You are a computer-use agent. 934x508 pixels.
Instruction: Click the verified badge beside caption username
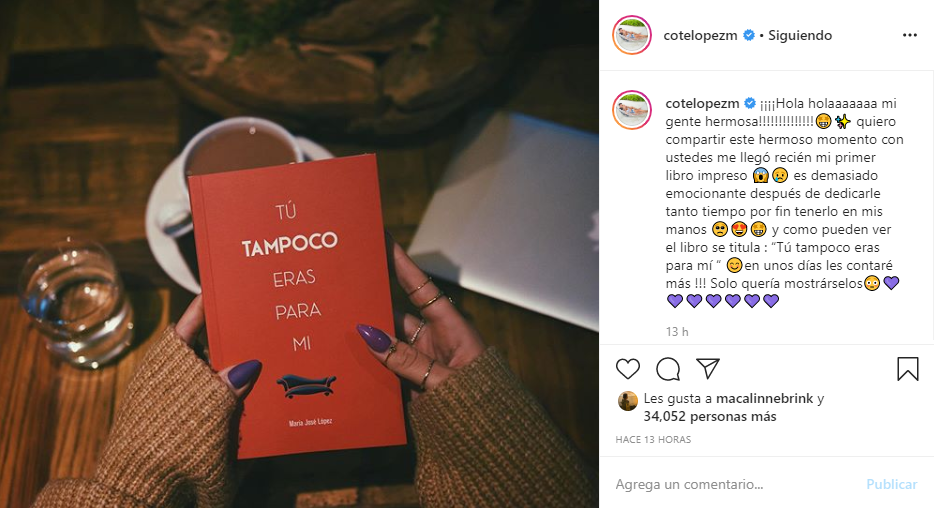click(x=750, y=103)
